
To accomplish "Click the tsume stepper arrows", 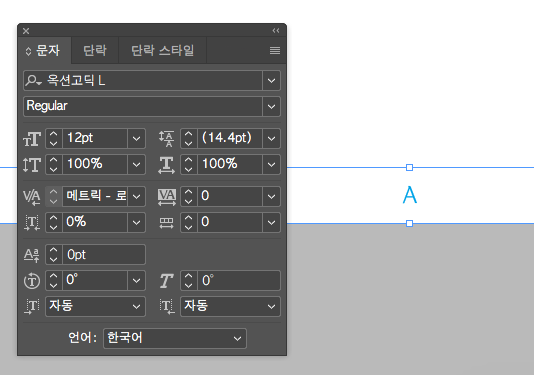I will click(x=53, y=222).
